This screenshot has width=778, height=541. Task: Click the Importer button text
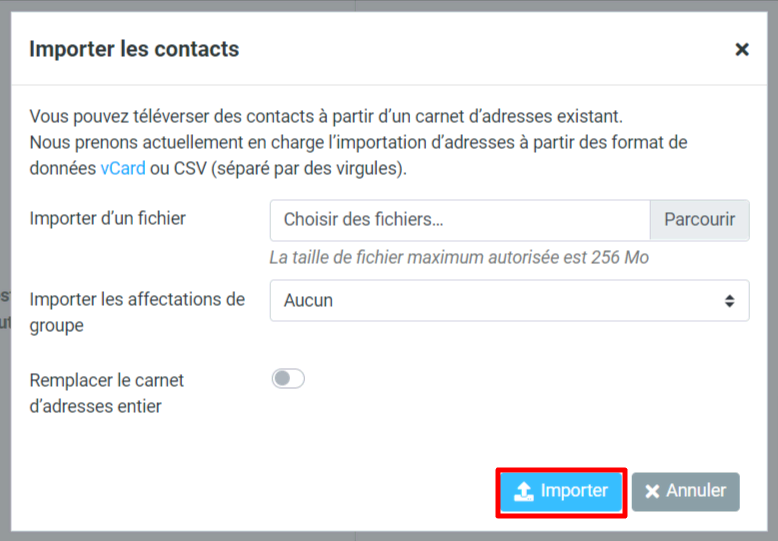574,491
